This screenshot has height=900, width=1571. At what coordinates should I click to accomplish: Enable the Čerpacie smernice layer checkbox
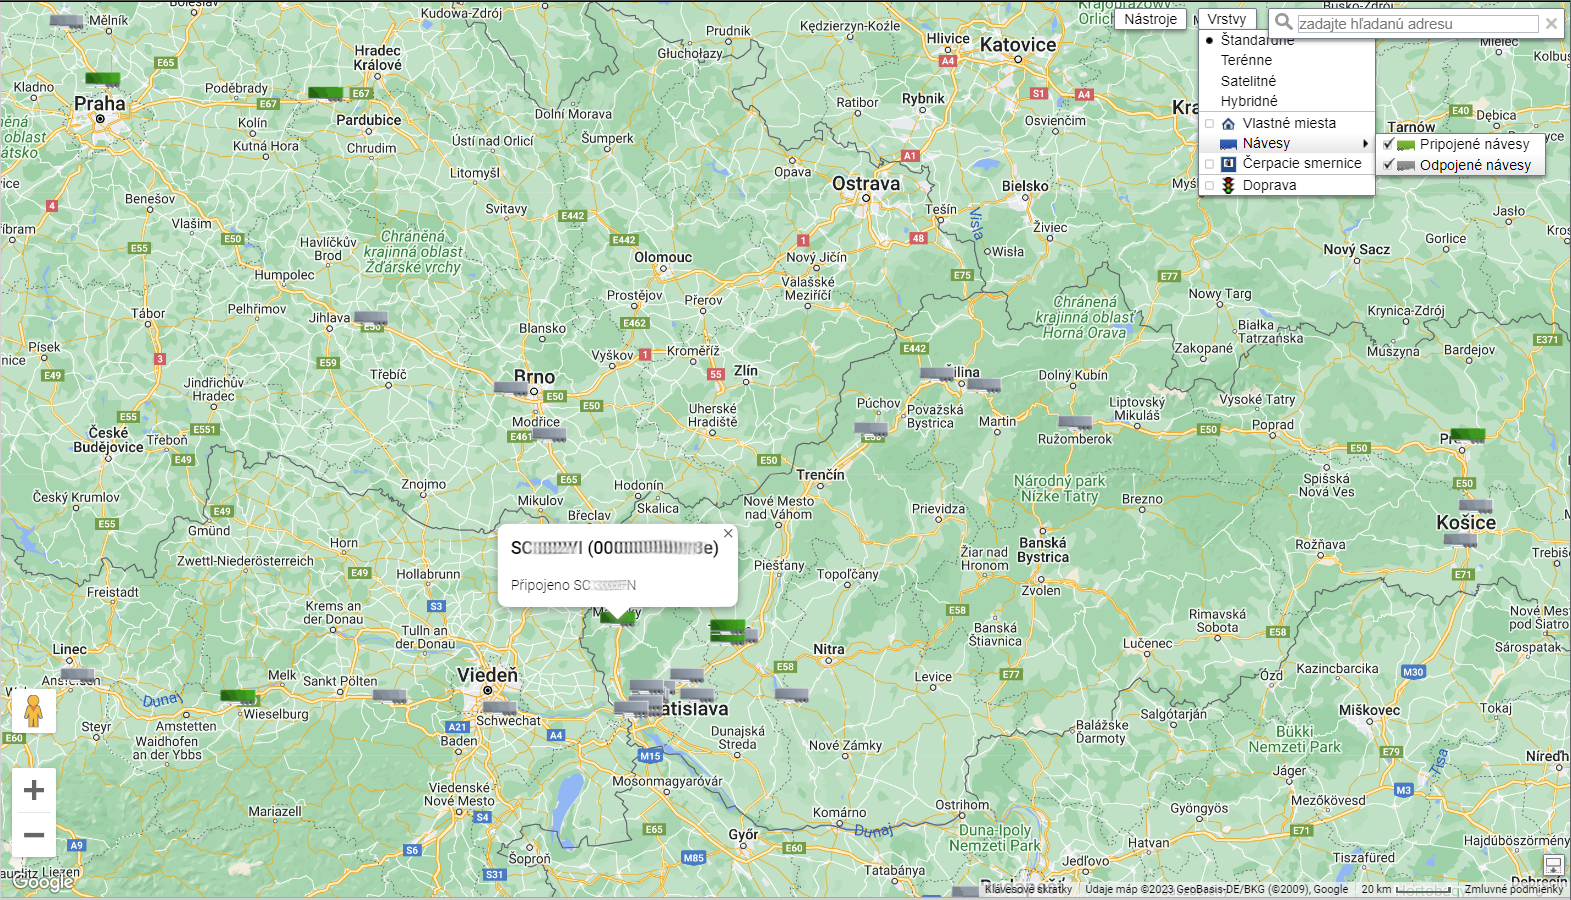(1210, 164)
